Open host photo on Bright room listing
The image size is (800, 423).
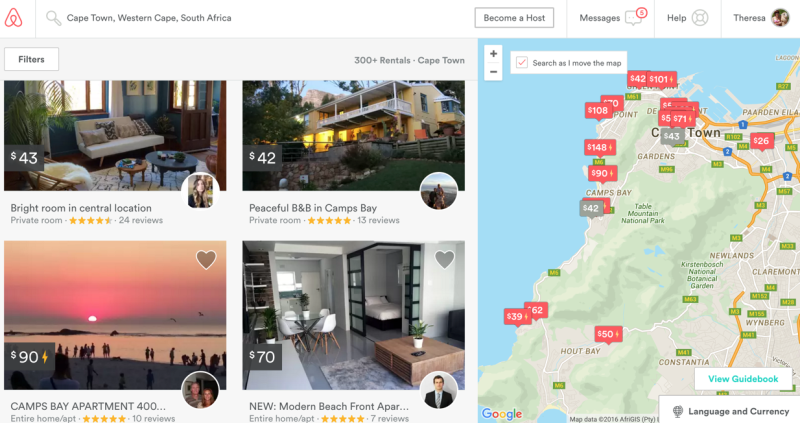[x=200, y=191]
